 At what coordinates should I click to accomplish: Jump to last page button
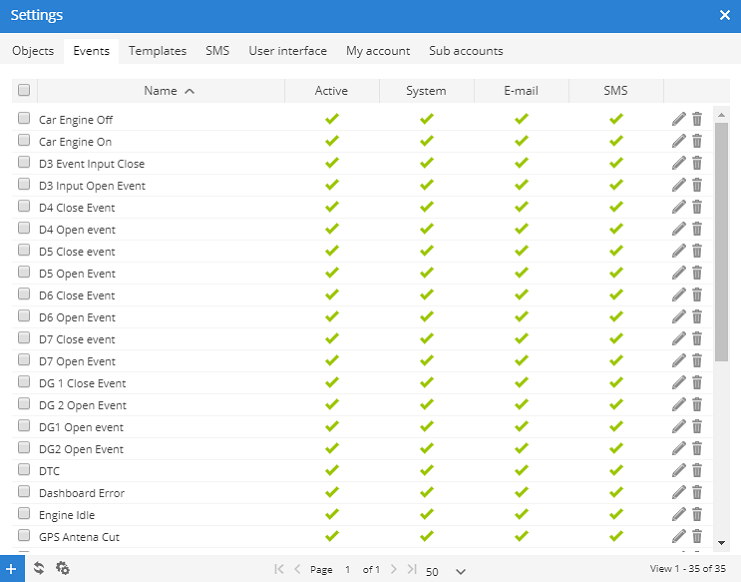pyautogui.click(x=412, y=569)
